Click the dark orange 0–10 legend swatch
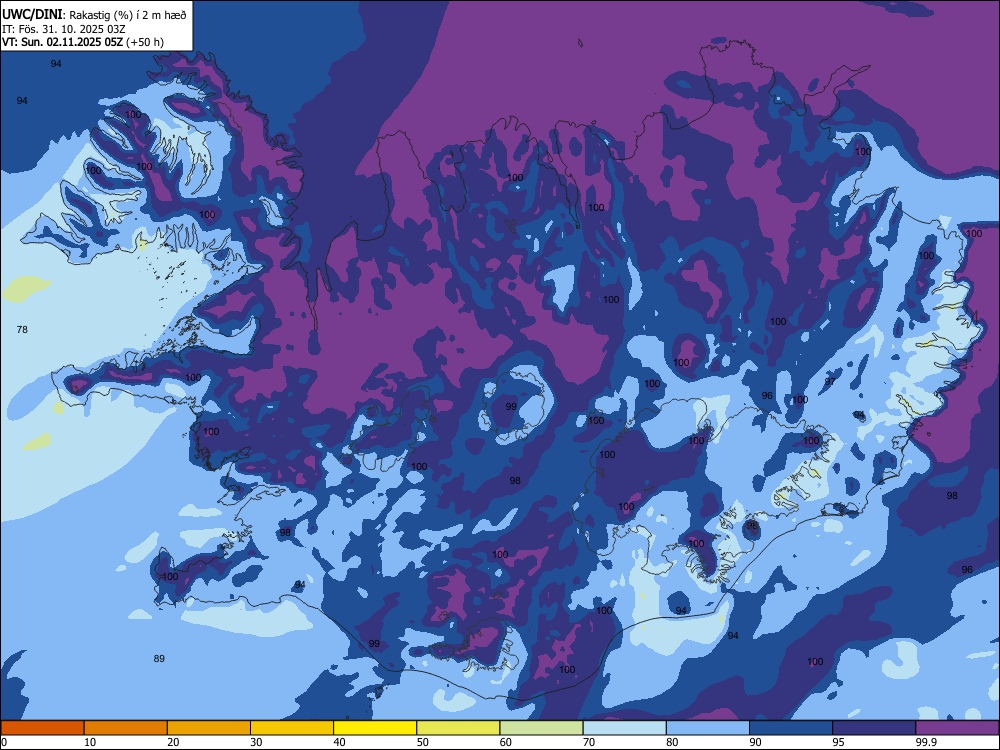 tap(42, 728)
